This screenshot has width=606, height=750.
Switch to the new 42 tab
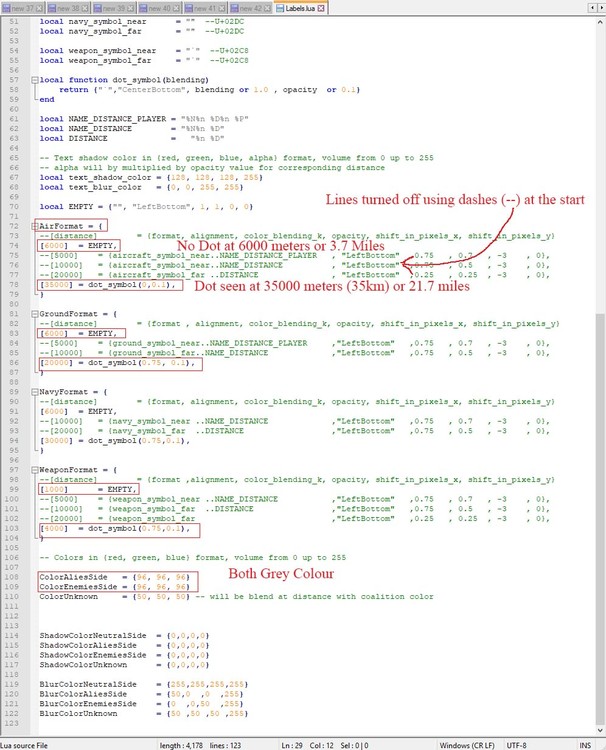250,8
